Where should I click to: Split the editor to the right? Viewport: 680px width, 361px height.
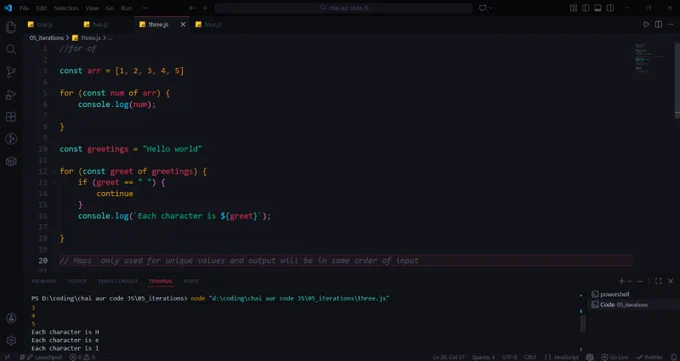[658, 24]
